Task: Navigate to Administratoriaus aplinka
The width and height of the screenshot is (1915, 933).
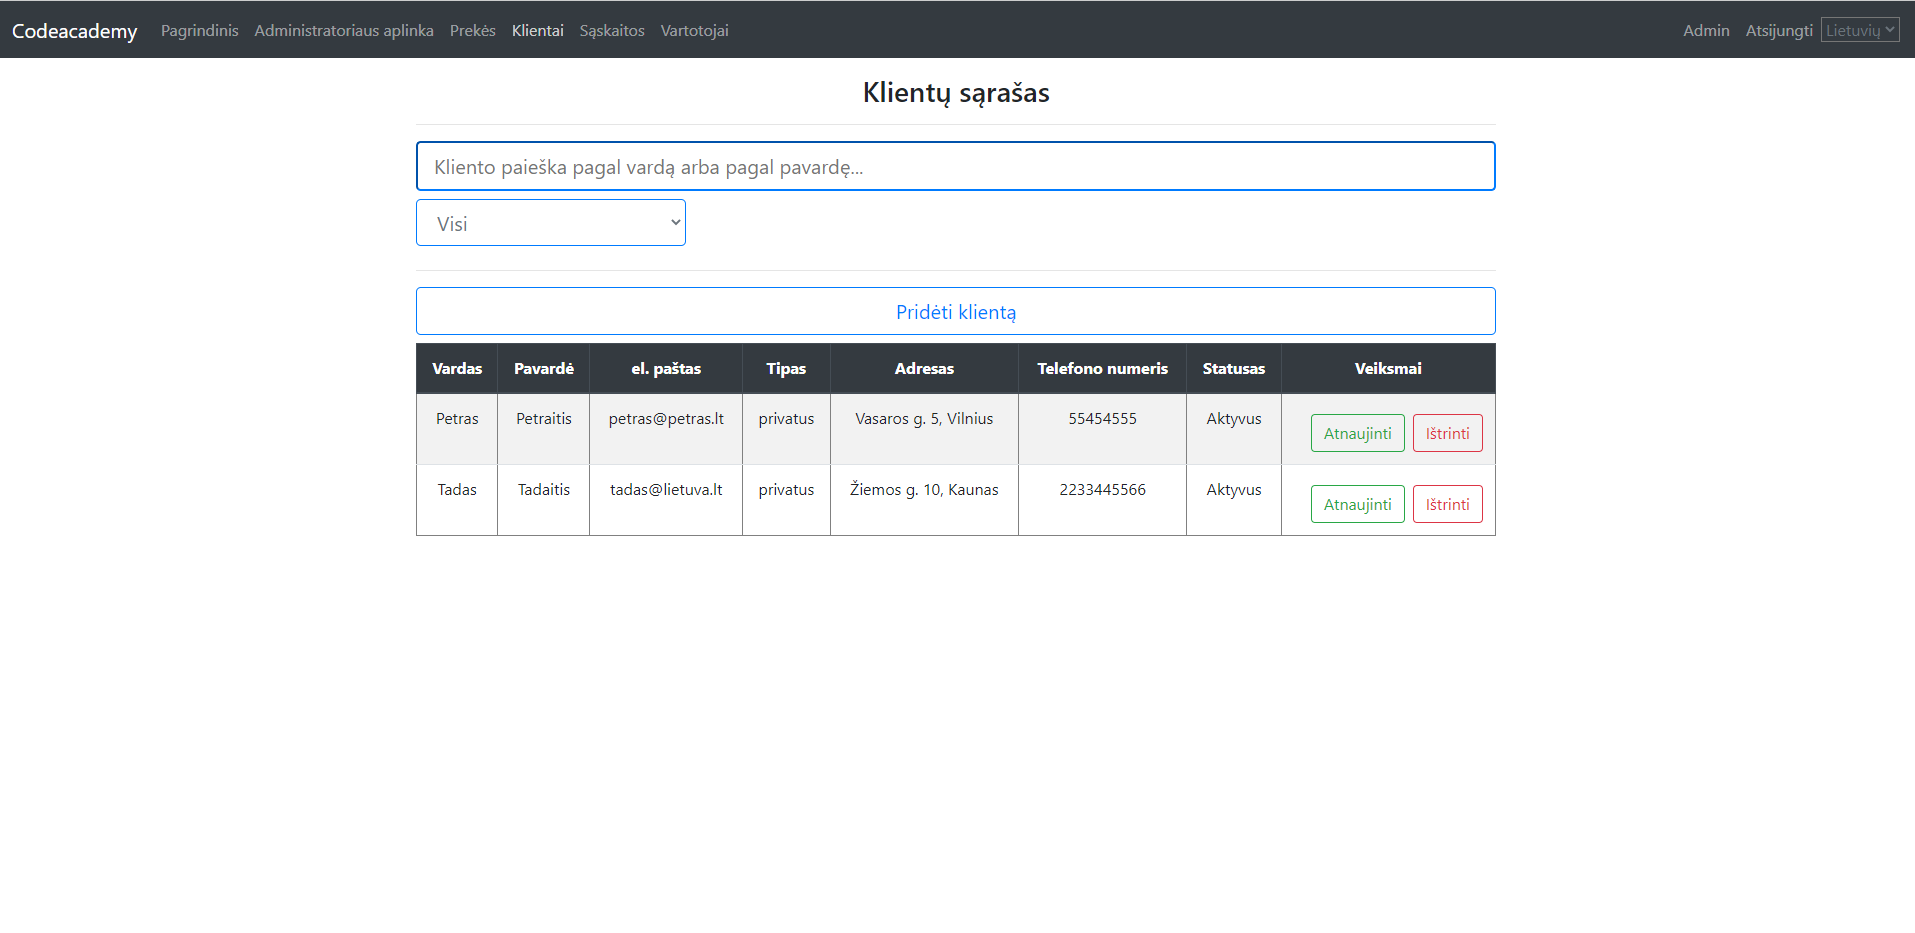Action: pos(343,30)
